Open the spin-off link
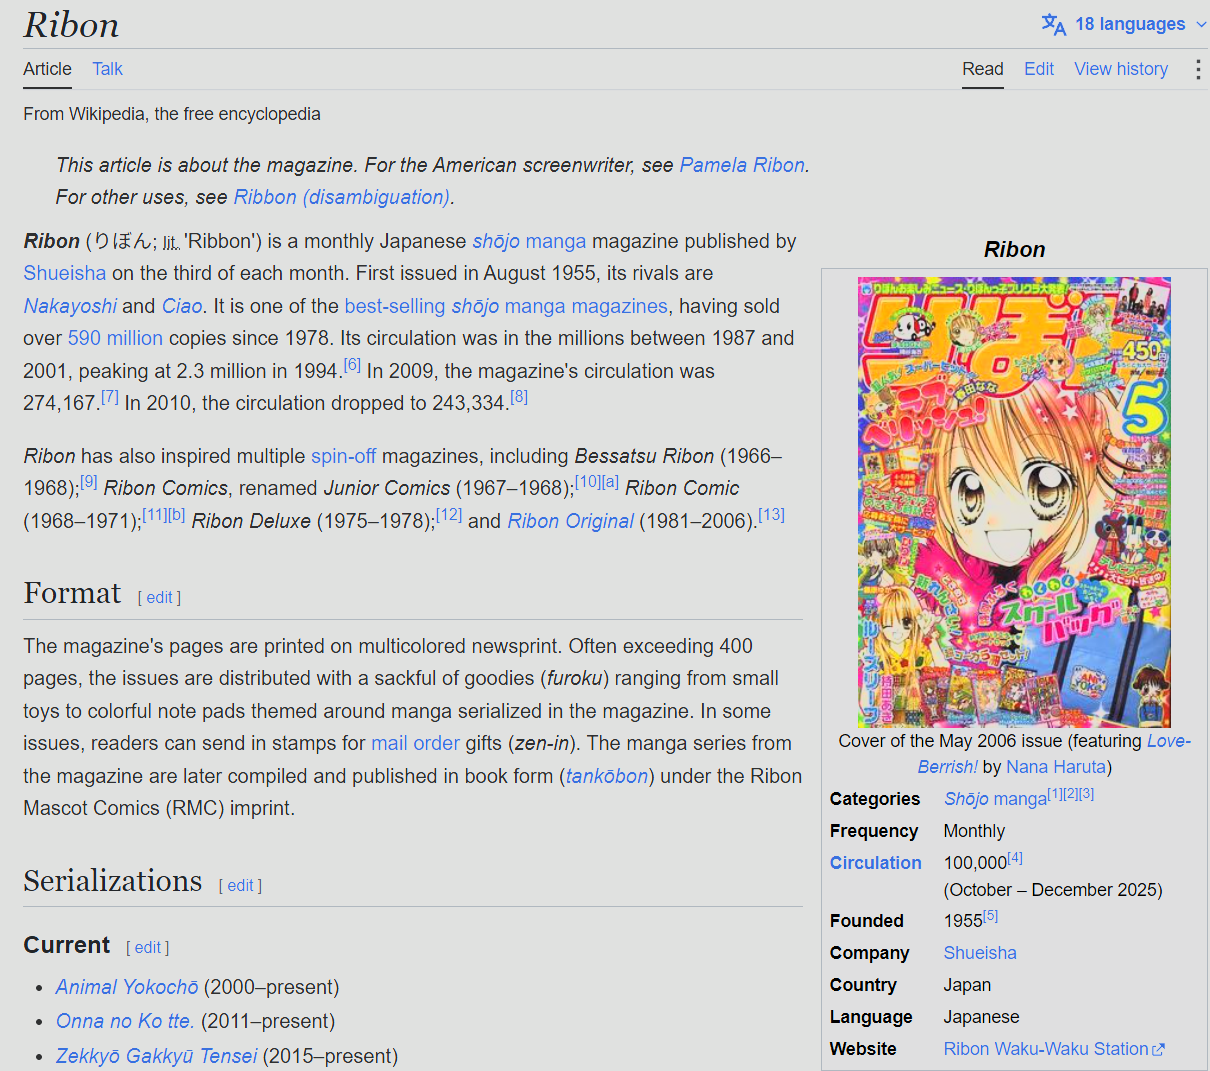 point(343,456)
